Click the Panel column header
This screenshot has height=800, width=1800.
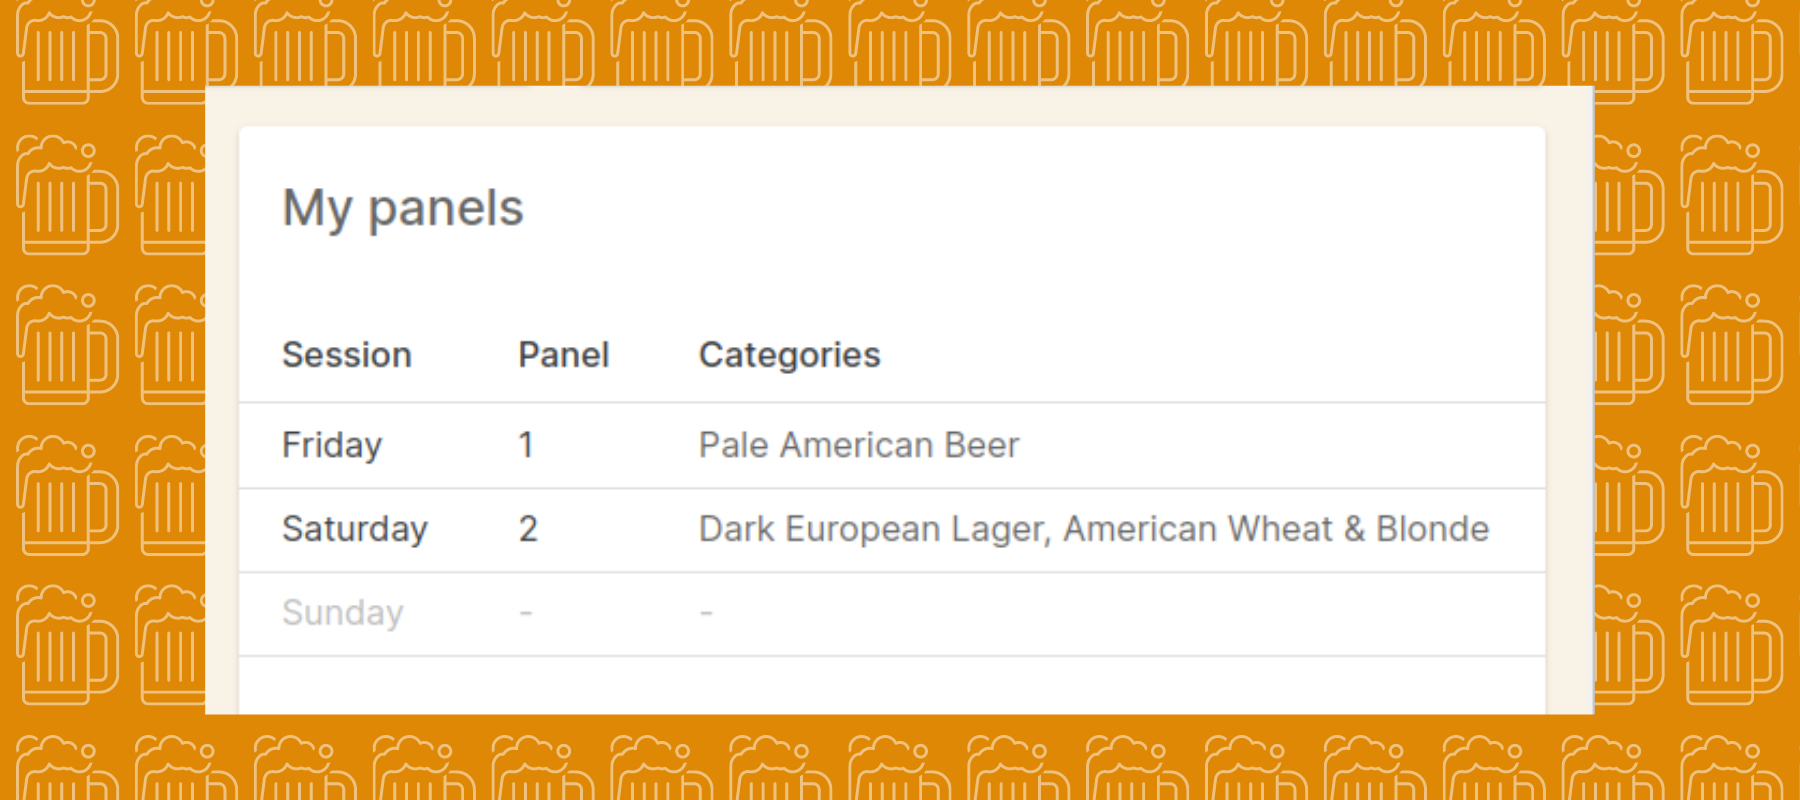[x=563, y=355]
